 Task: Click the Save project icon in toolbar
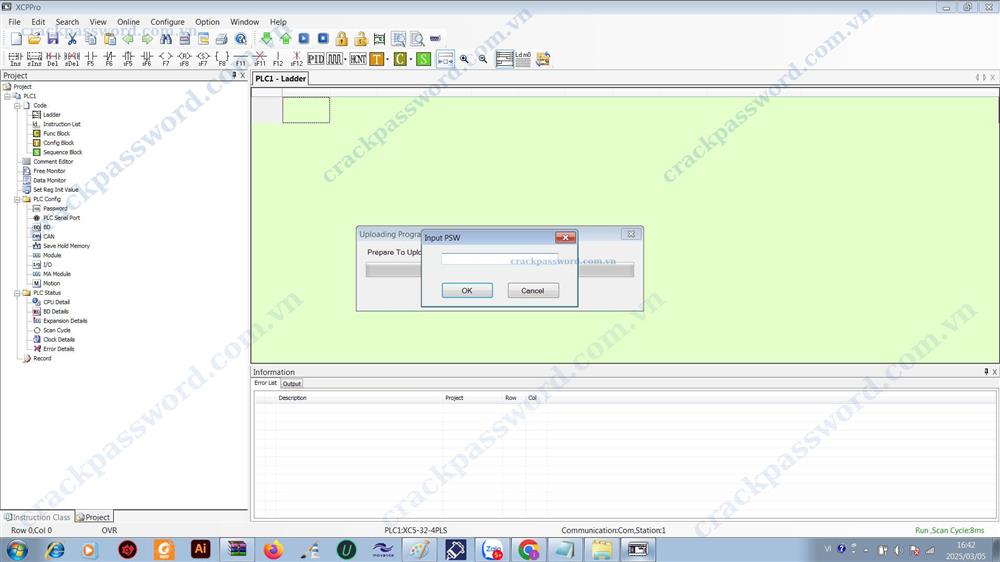[53, 39]
